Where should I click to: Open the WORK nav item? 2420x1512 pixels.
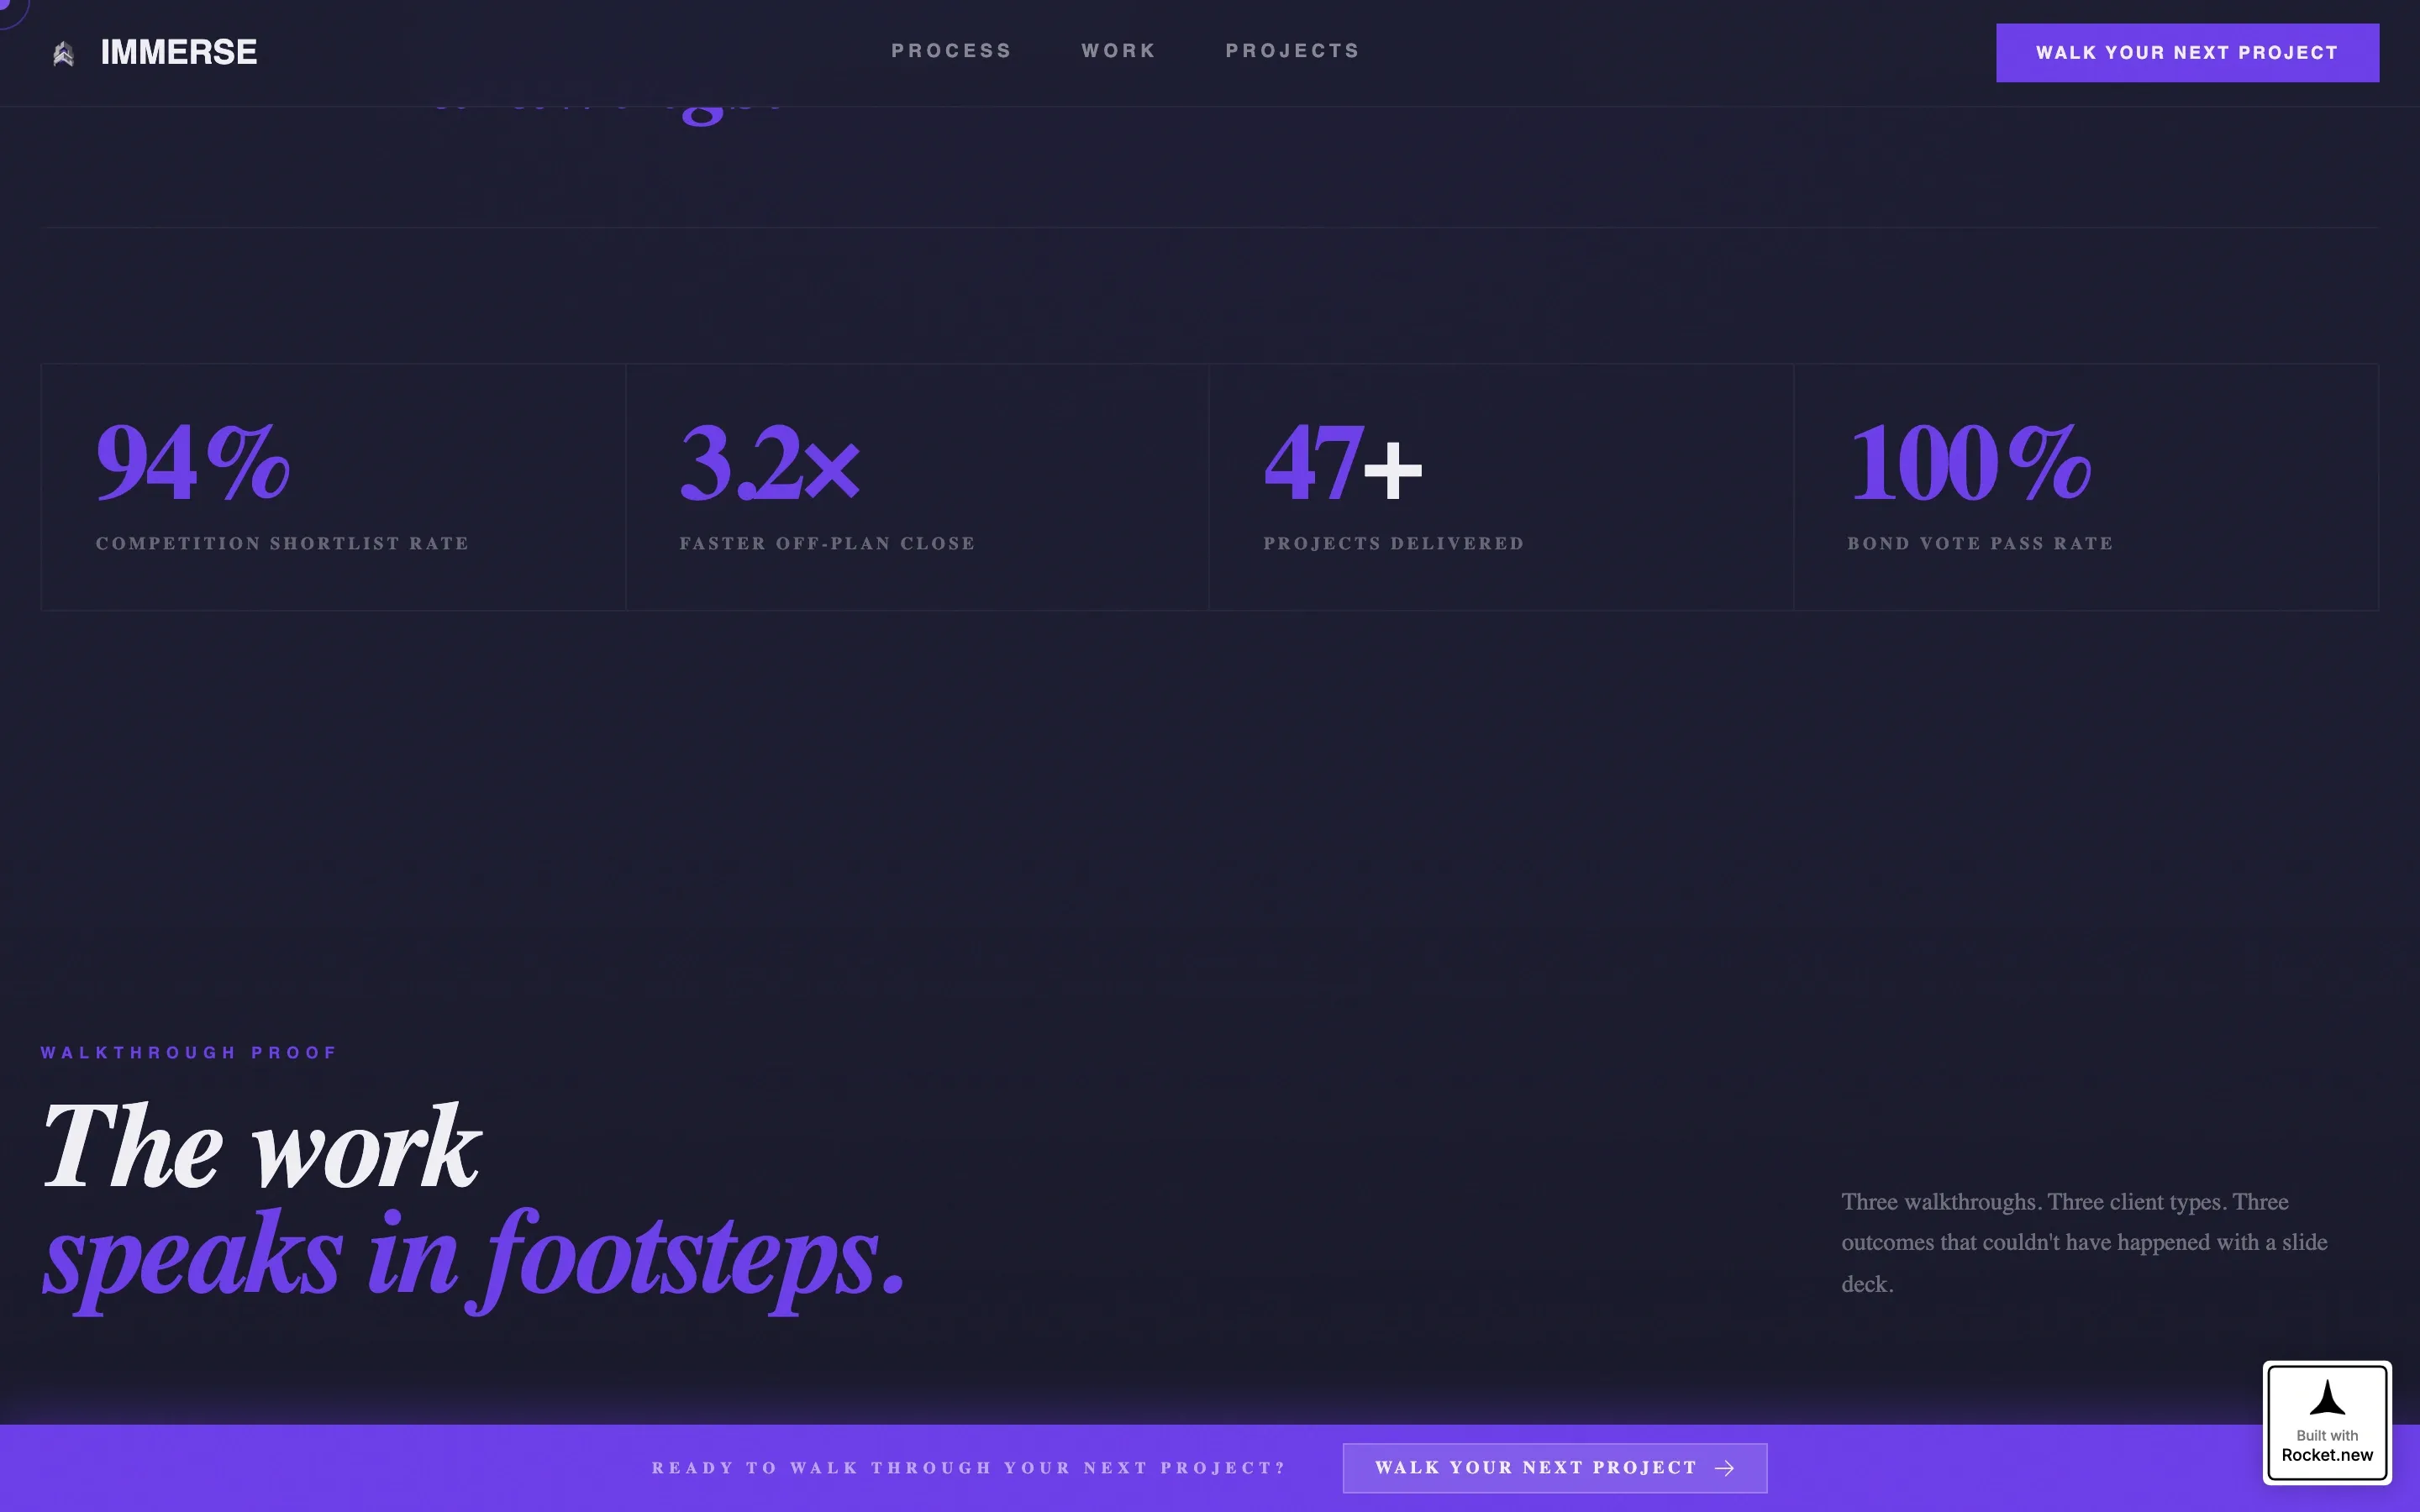tap(1118, 51)
